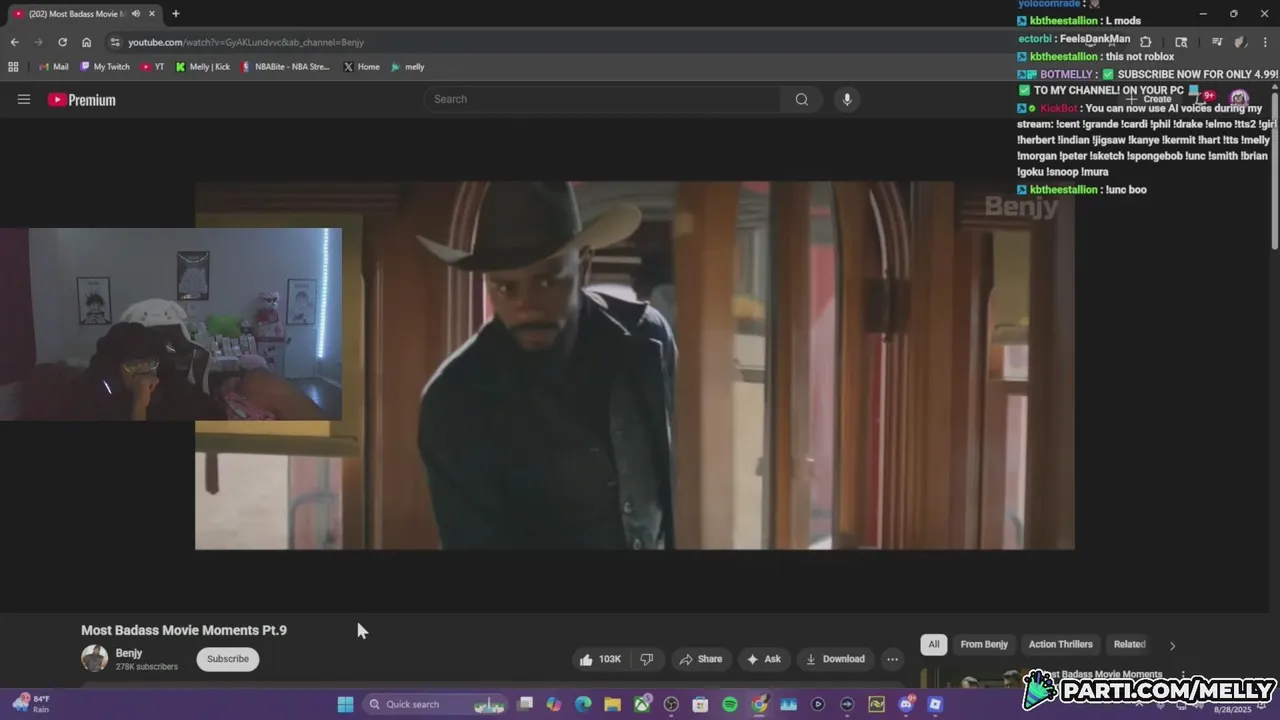Open the X Home bookmark

(x=361, y=67)
